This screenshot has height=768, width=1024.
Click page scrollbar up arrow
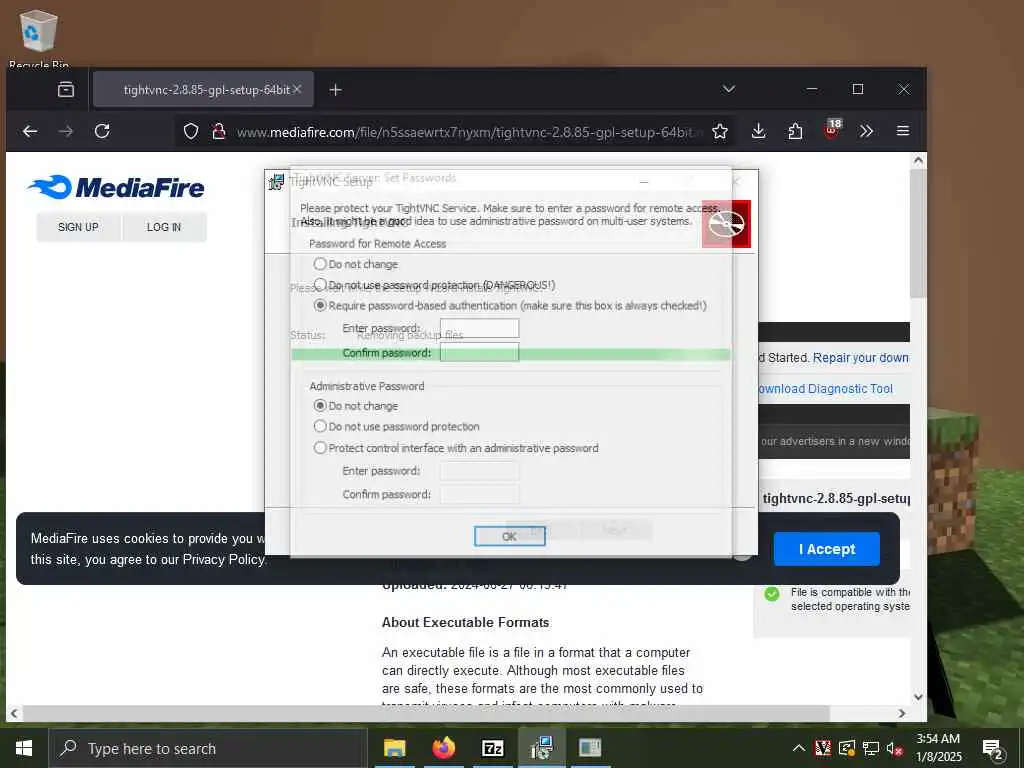[918, 160]
